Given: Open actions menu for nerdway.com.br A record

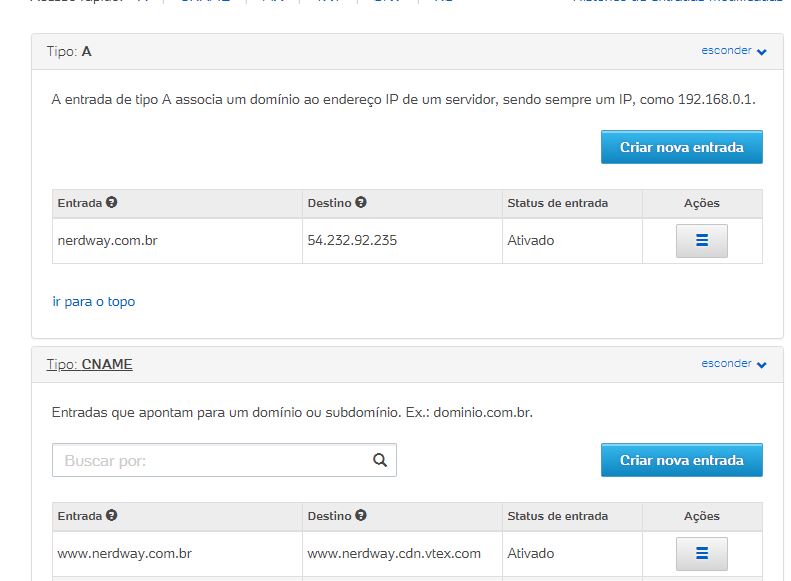Looking at the screenshot, I should pos(701,241).
